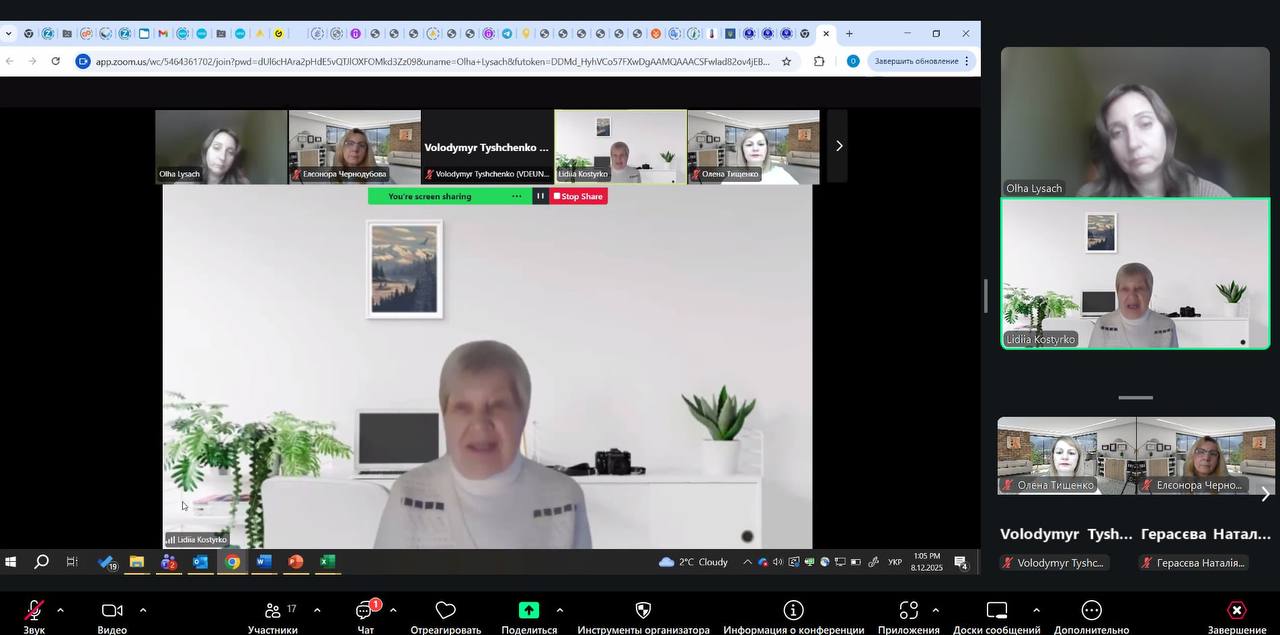The image size is (1280, 635).
Task: Click the green Поделиться share icon
Action: [529, 611]
